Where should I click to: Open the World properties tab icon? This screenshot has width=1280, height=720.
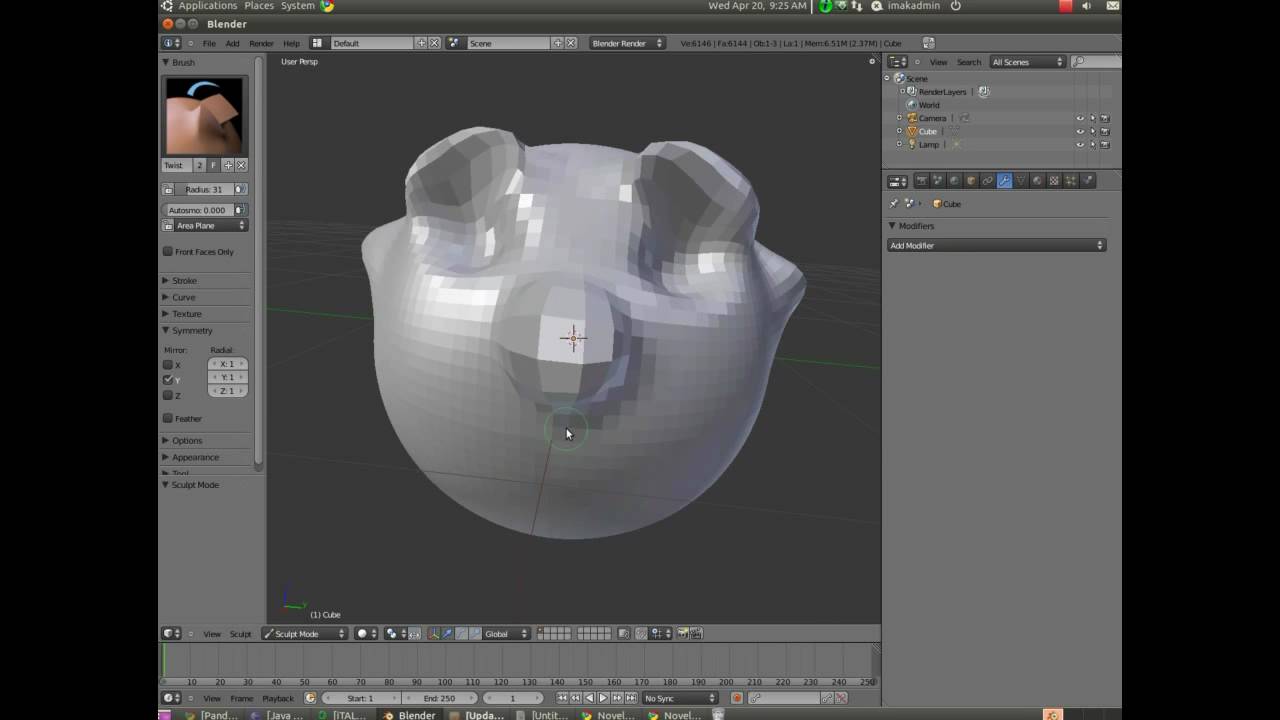(x=954, y=181)
